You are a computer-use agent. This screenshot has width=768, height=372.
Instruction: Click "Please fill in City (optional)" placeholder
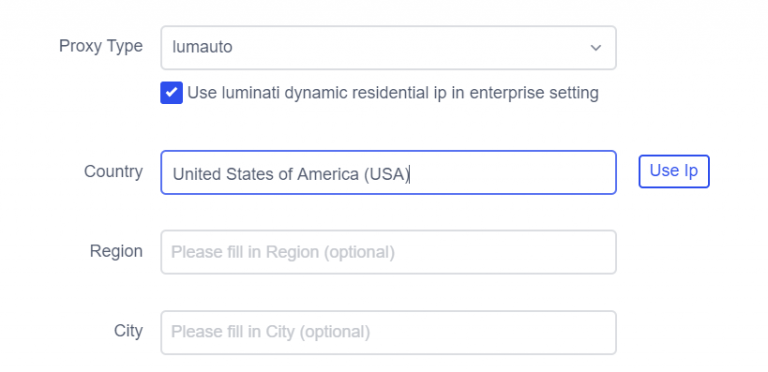coord(270,332)
